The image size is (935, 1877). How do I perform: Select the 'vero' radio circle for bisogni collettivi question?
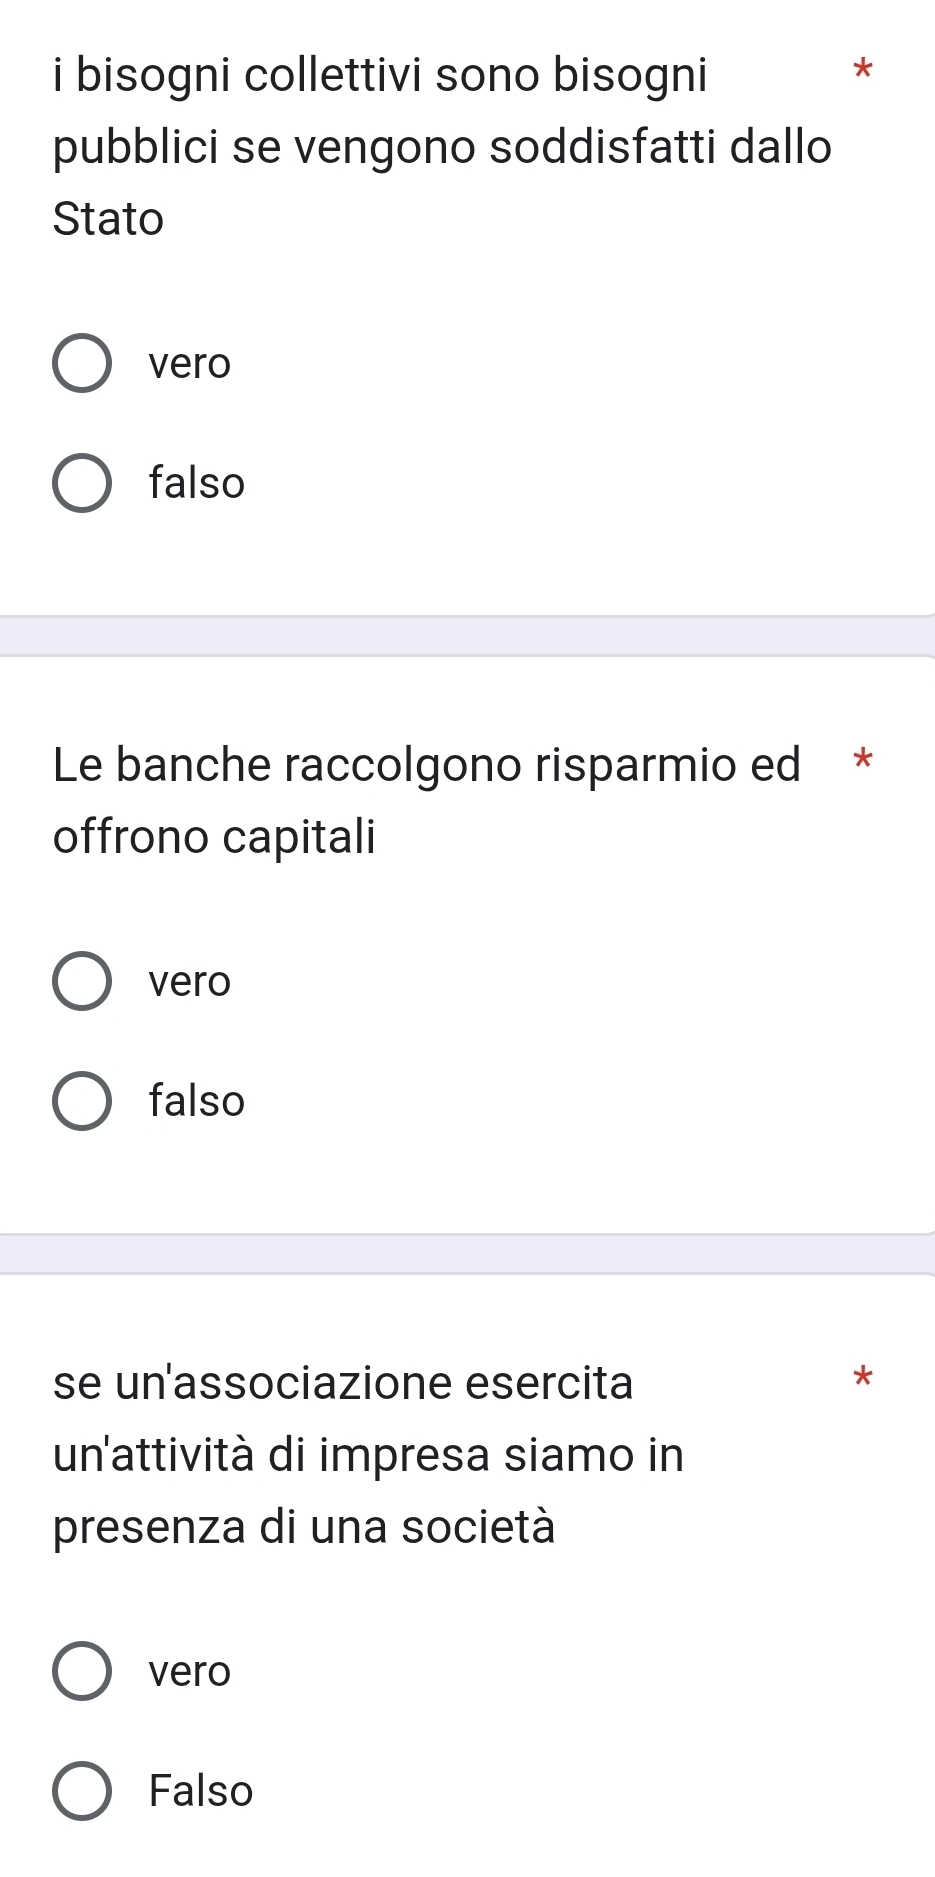click(82, 363)
